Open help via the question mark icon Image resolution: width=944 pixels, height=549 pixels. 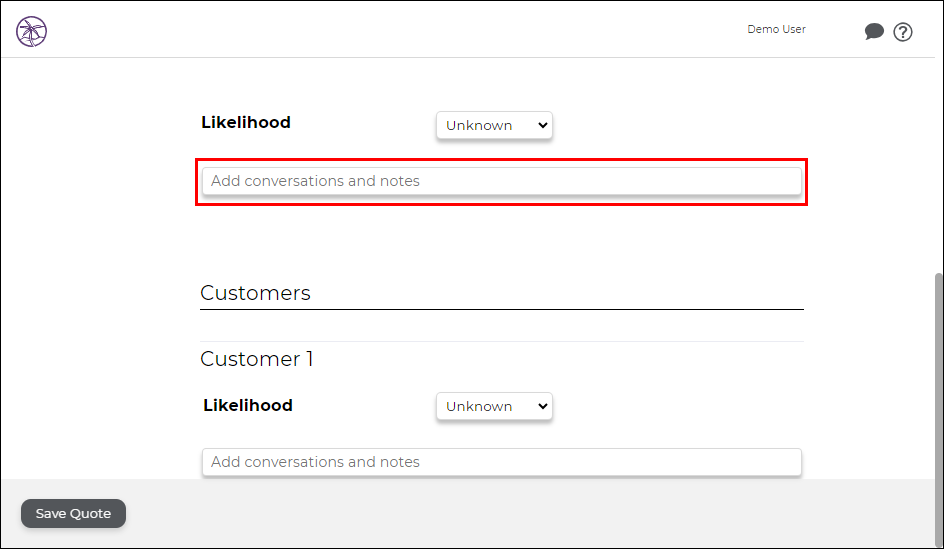[x=902, y=32]
